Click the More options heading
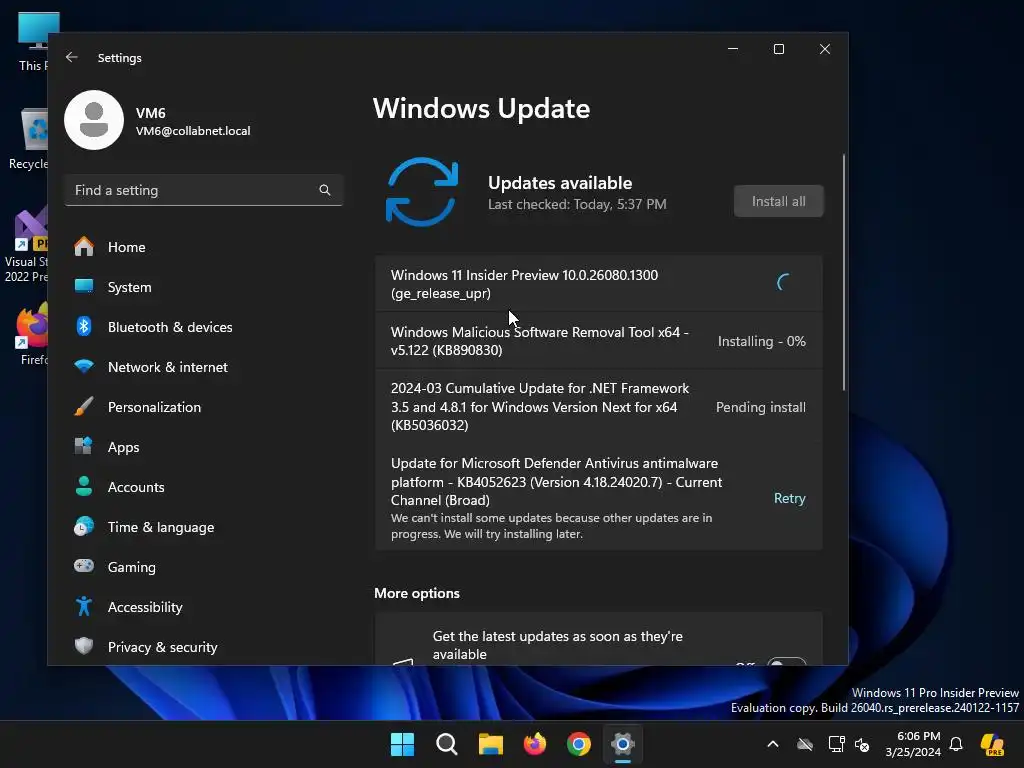Image resolution: width=1024 pixels, height=768 pixels. coord(417,593)
